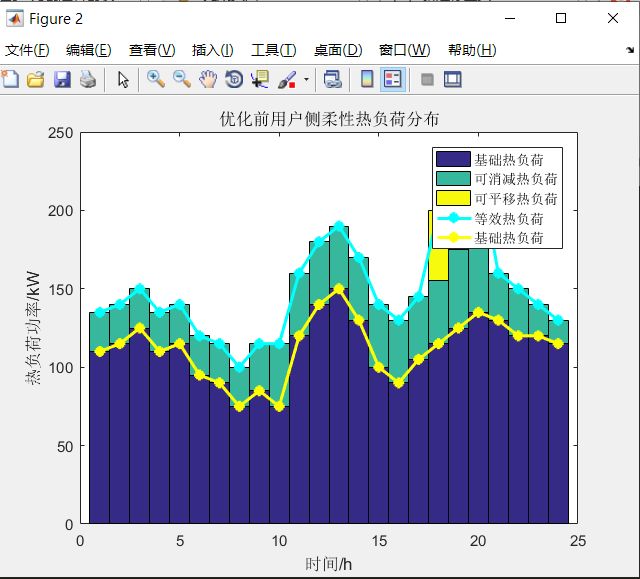Open a file with the folder icon
Screen dimensions: 640x579
pos(36,79)
